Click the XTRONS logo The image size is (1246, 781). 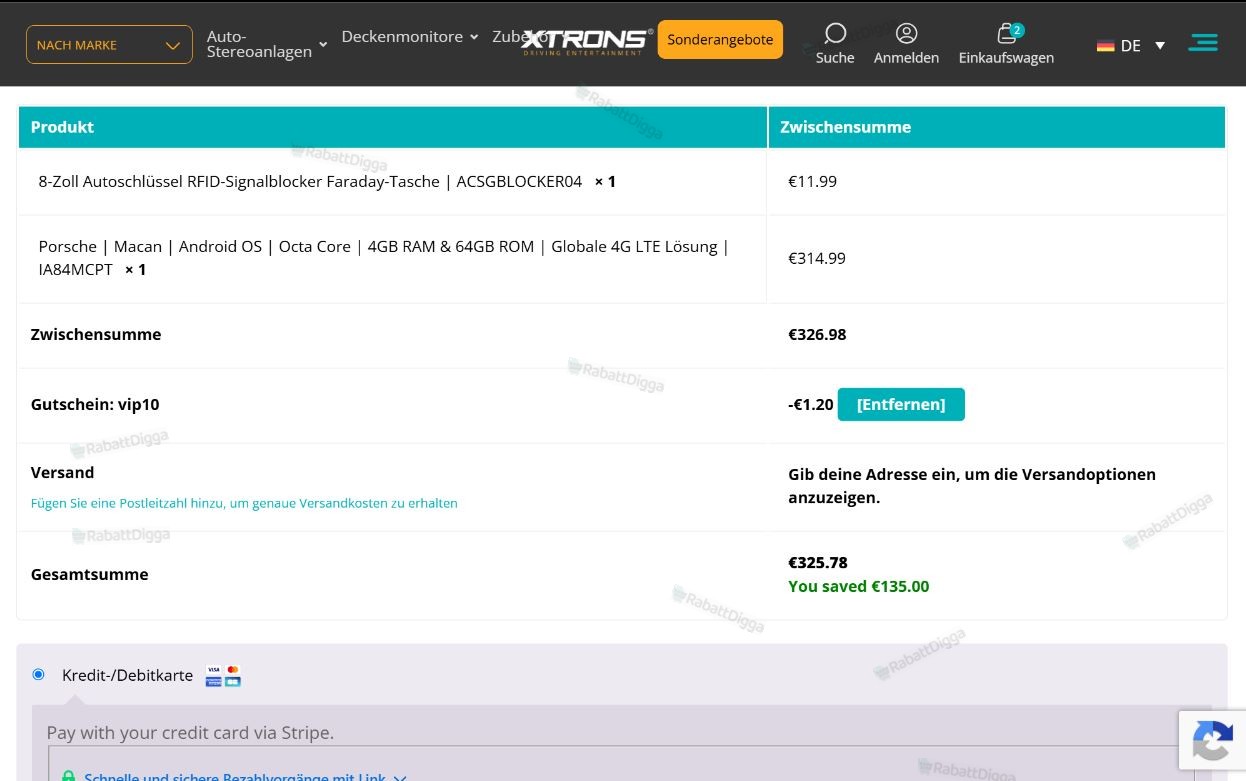pyautogui.click(x=587, y=41)
